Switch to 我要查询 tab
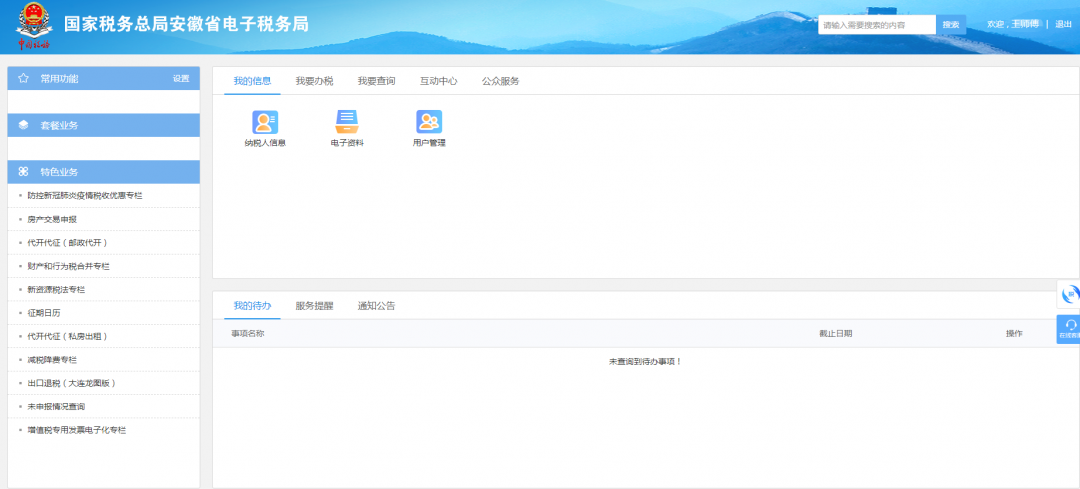 [376, 81]
